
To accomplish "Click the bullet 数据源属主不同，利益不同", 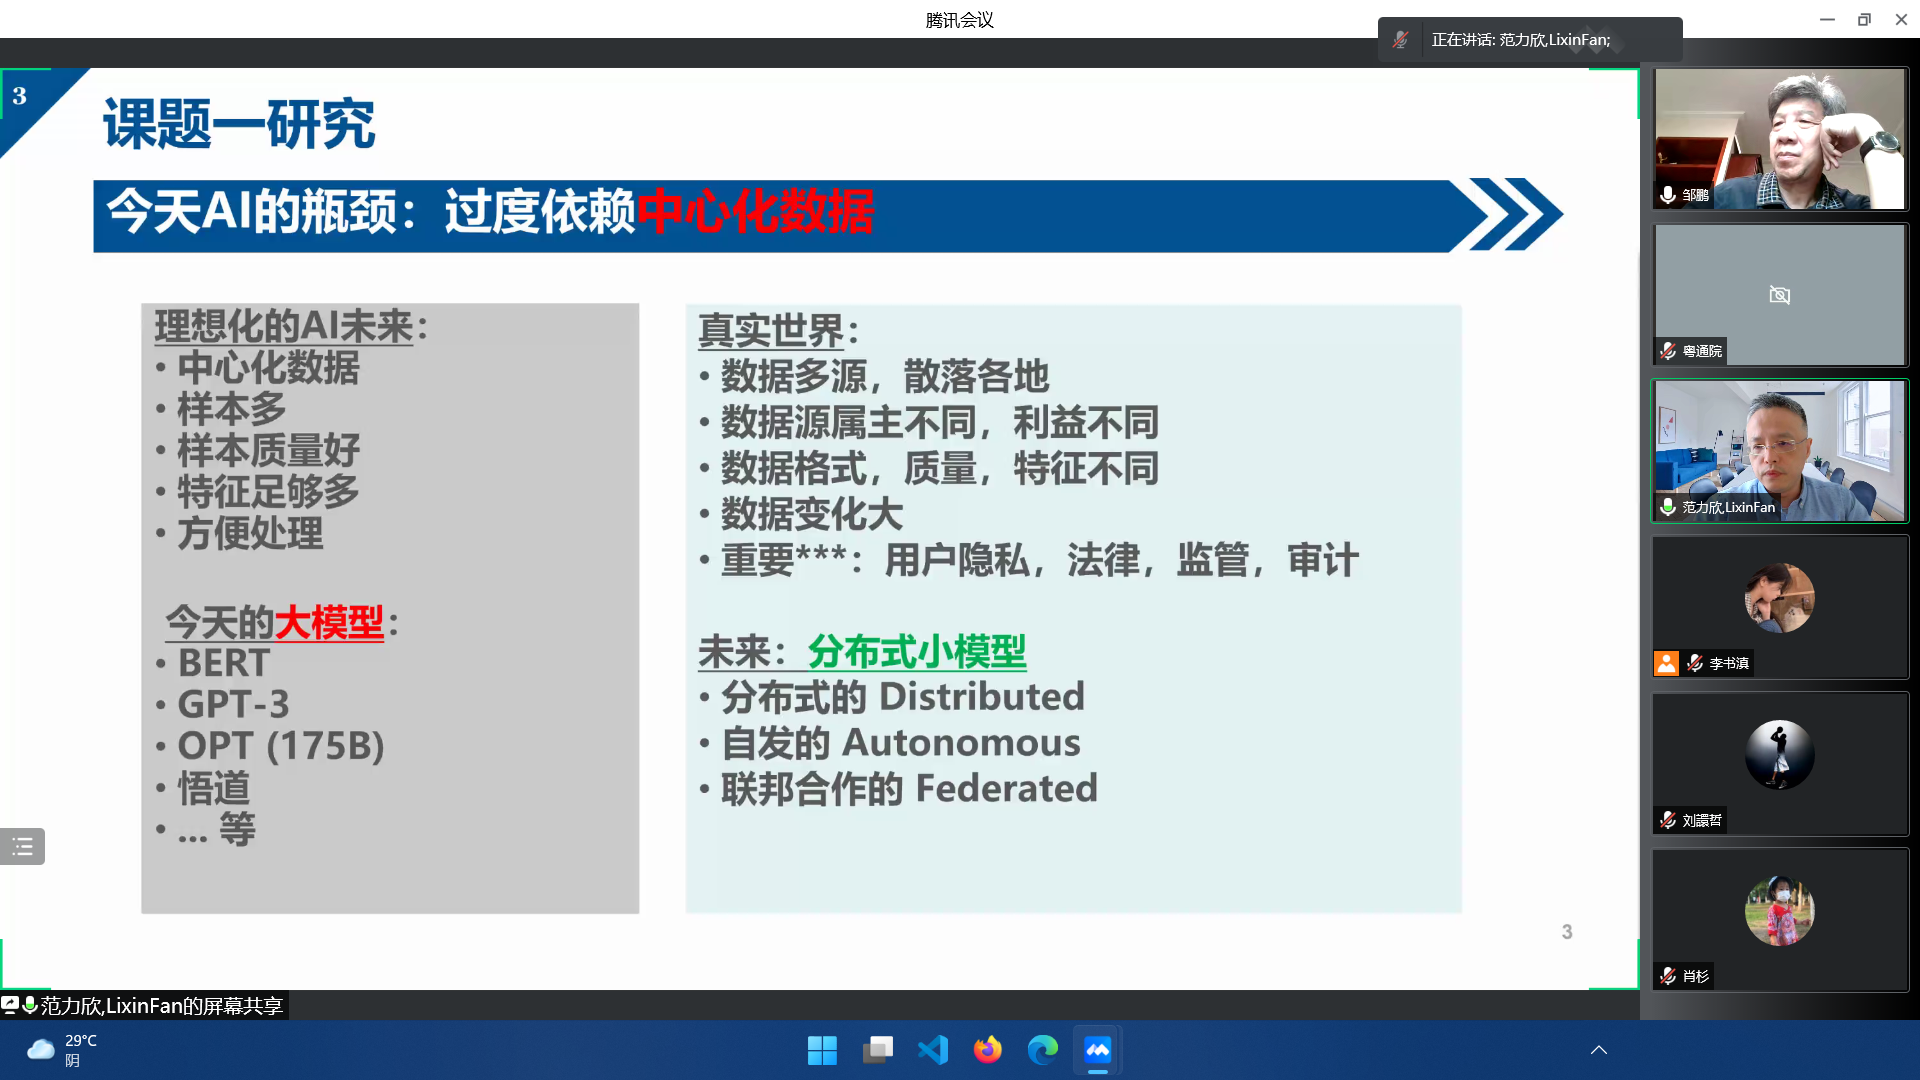I will (940, 423).
